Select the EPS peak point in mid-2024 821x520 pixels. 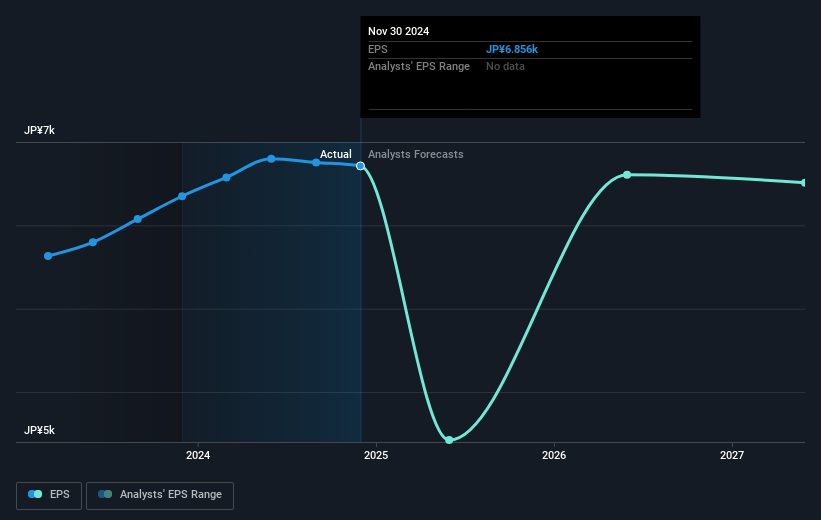coord(271,159)
